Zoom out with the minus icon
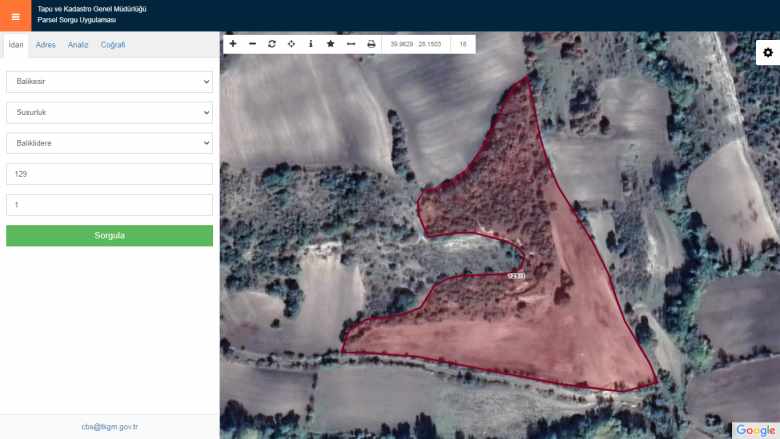Image resolution: width=780 pixels, height=439 pixels. point(252,44)
